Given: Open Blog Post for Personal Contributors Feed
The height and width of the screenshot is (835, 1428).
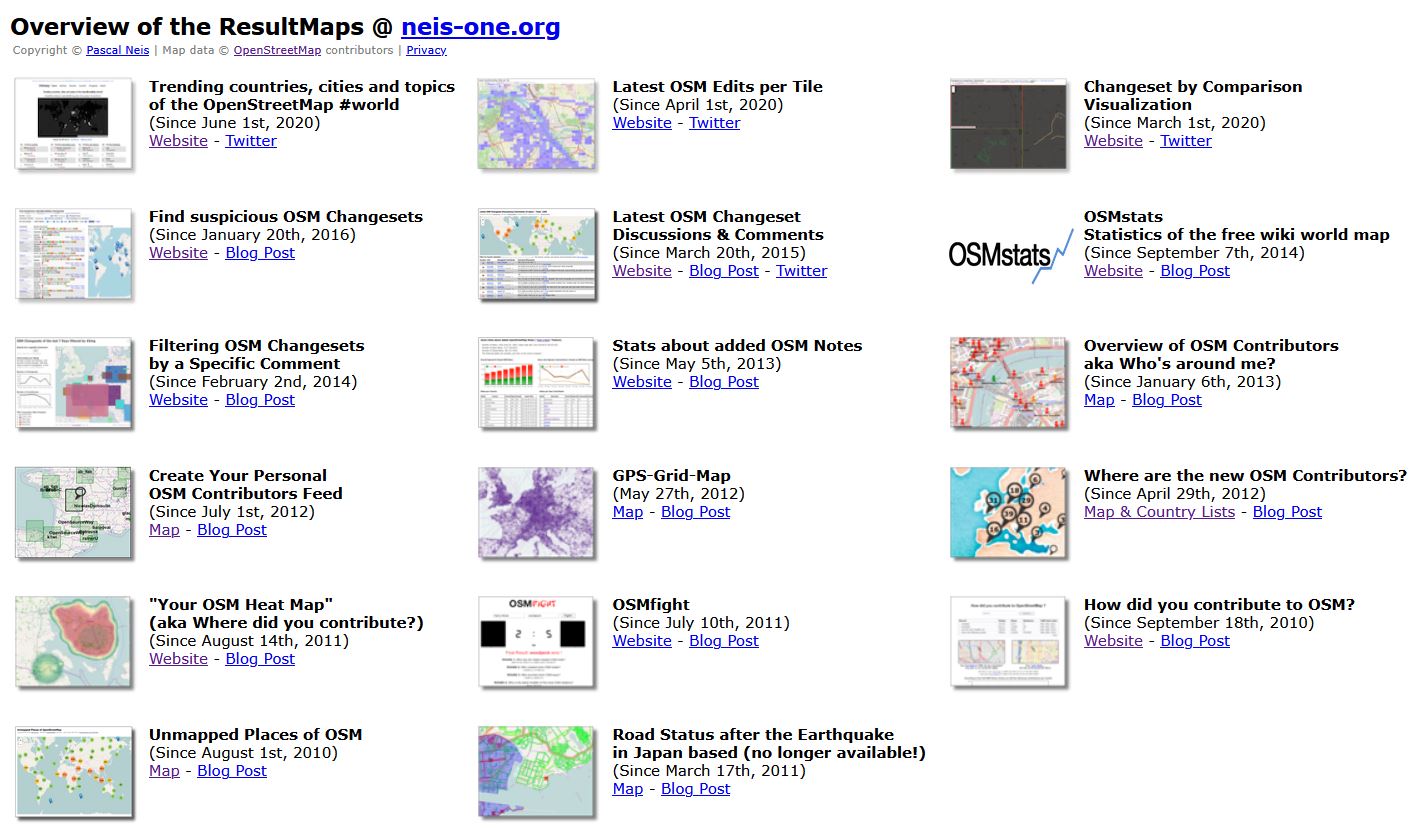Looking at the screenshot, I should pyautogui.click(x=232, y=530).
